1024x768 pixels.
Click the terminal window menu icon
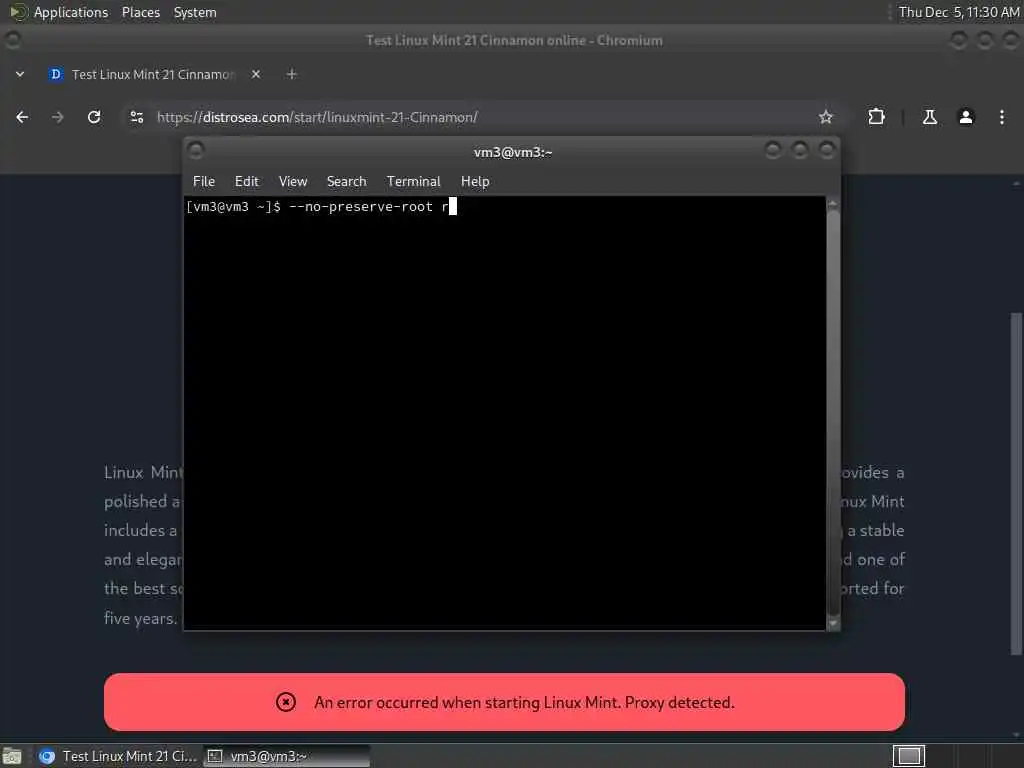pos(195,151)
